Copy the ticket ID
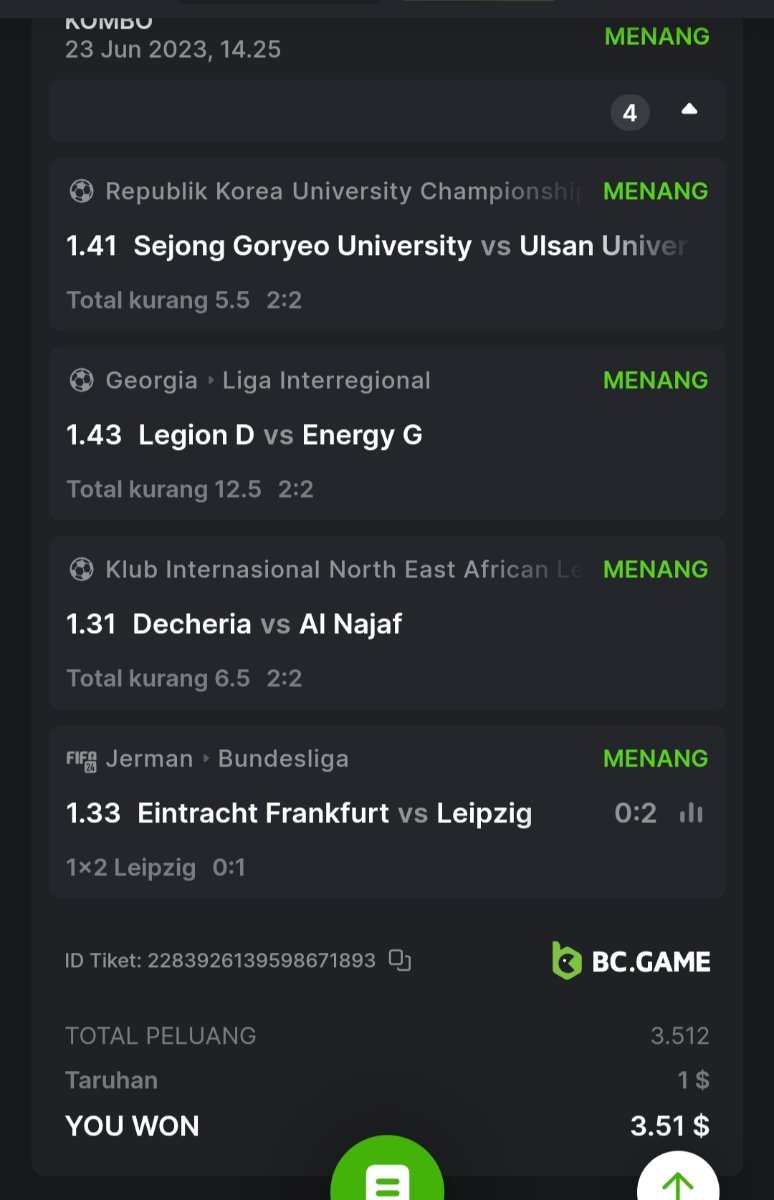Image resolution: width=774 pixels, height=1200 pixels. point(400,960)
